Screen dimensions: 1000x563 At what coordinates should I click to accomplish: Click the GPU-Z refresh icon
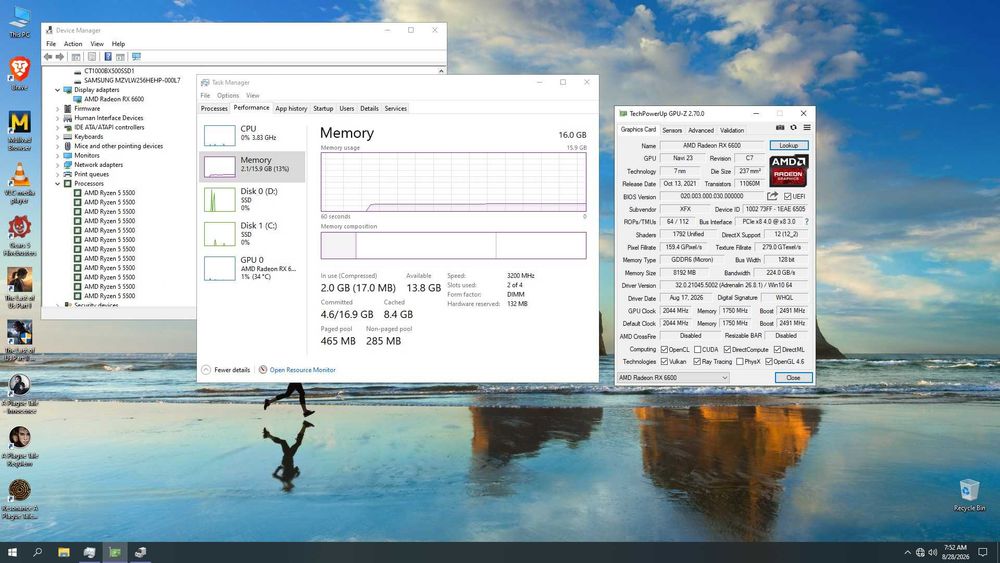tap(793, 128)
